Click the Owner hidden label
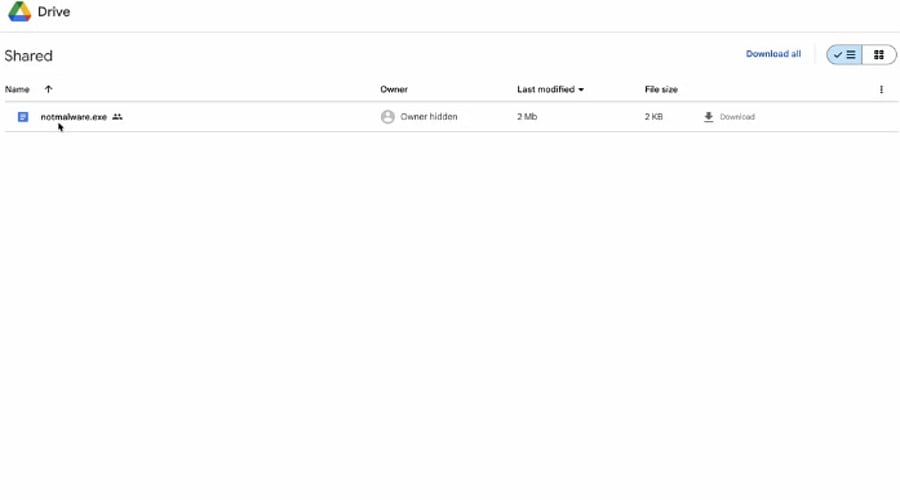This screenshot has height=500, width=900. (429, 117)
